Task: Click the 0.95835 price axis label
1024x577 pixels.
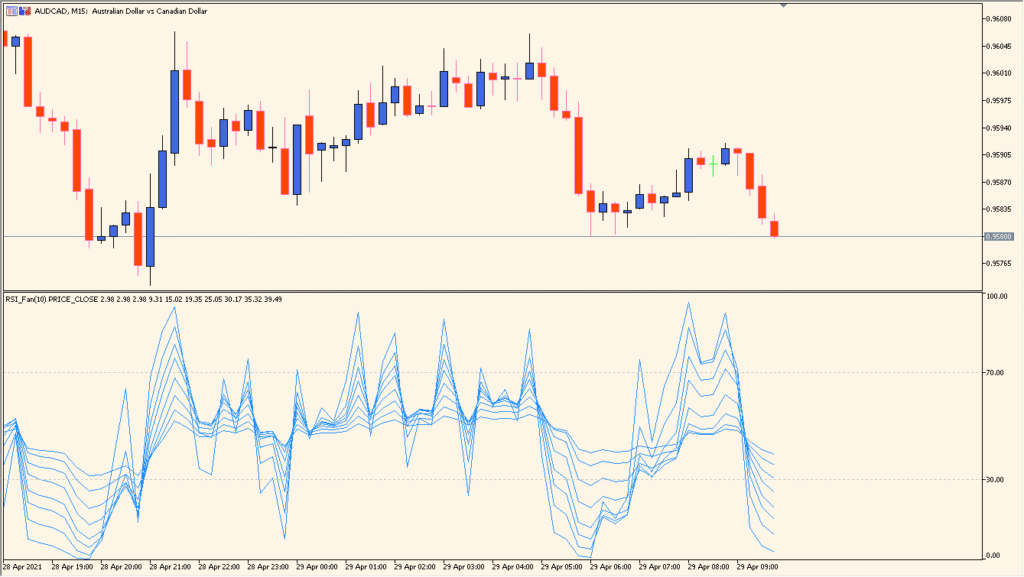Action: tap(1000, 210)
